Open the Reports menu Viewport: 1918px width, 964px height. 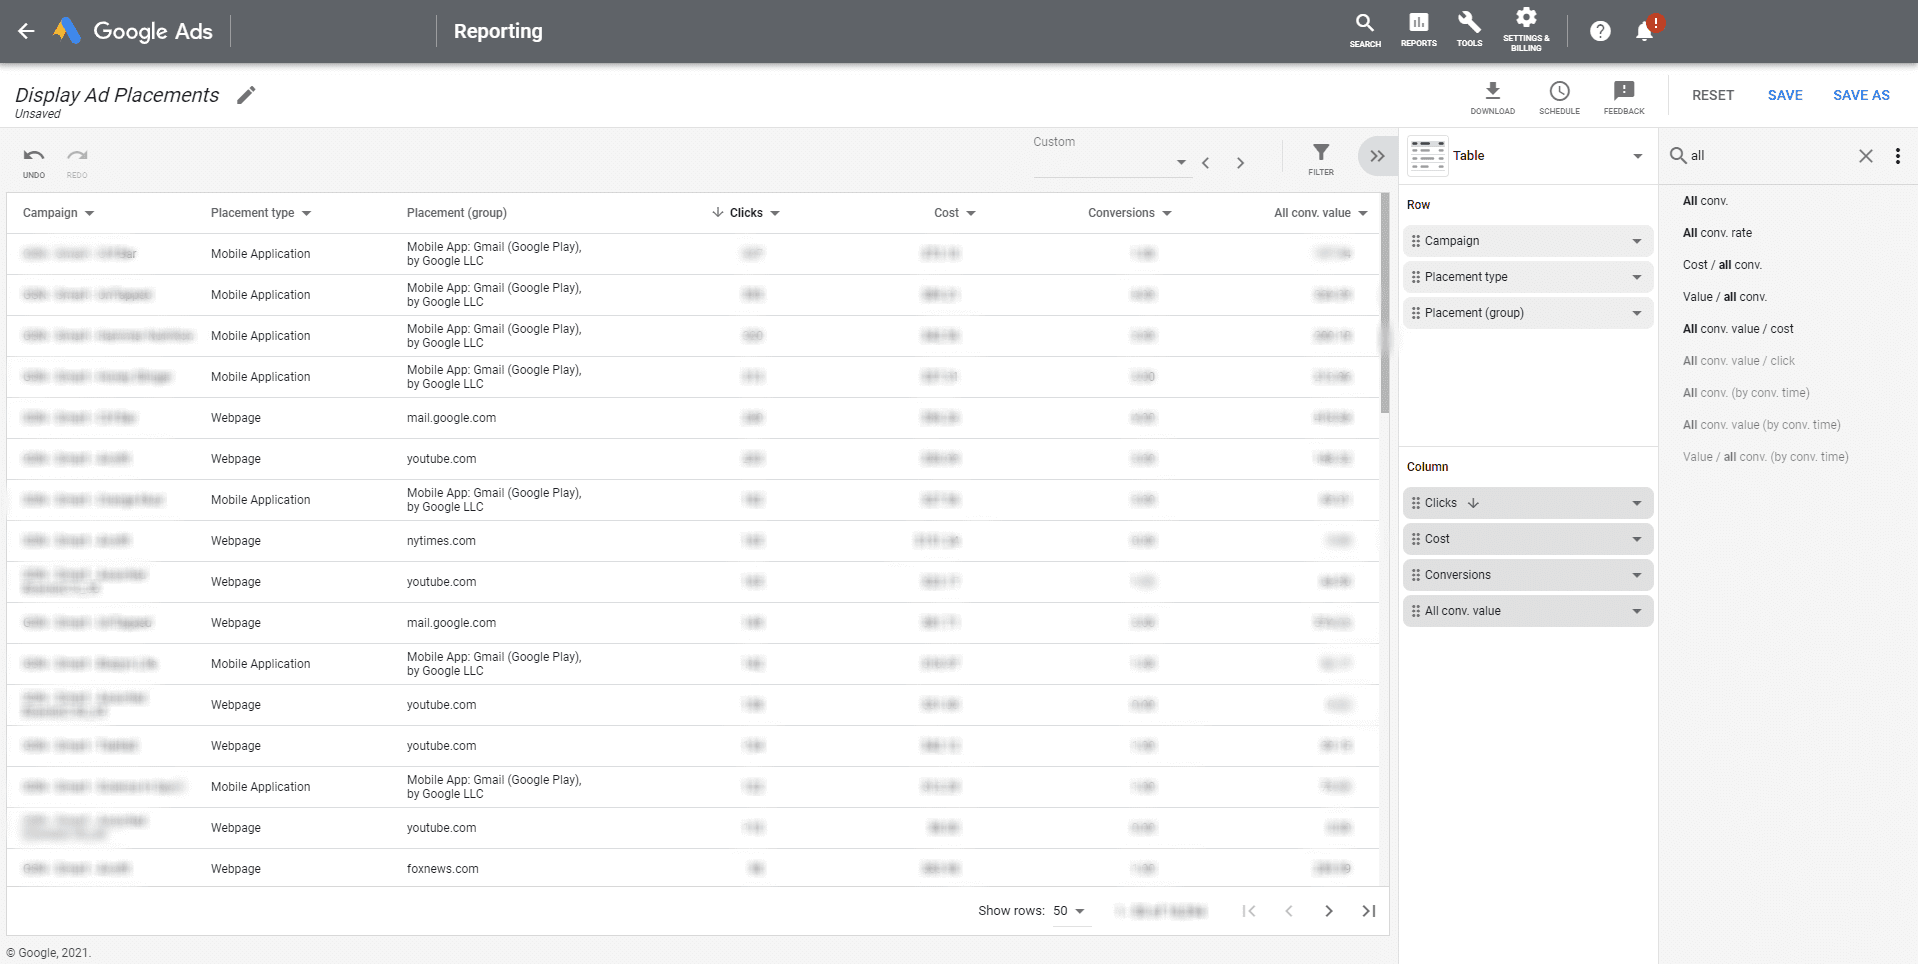coord(1417,28)
